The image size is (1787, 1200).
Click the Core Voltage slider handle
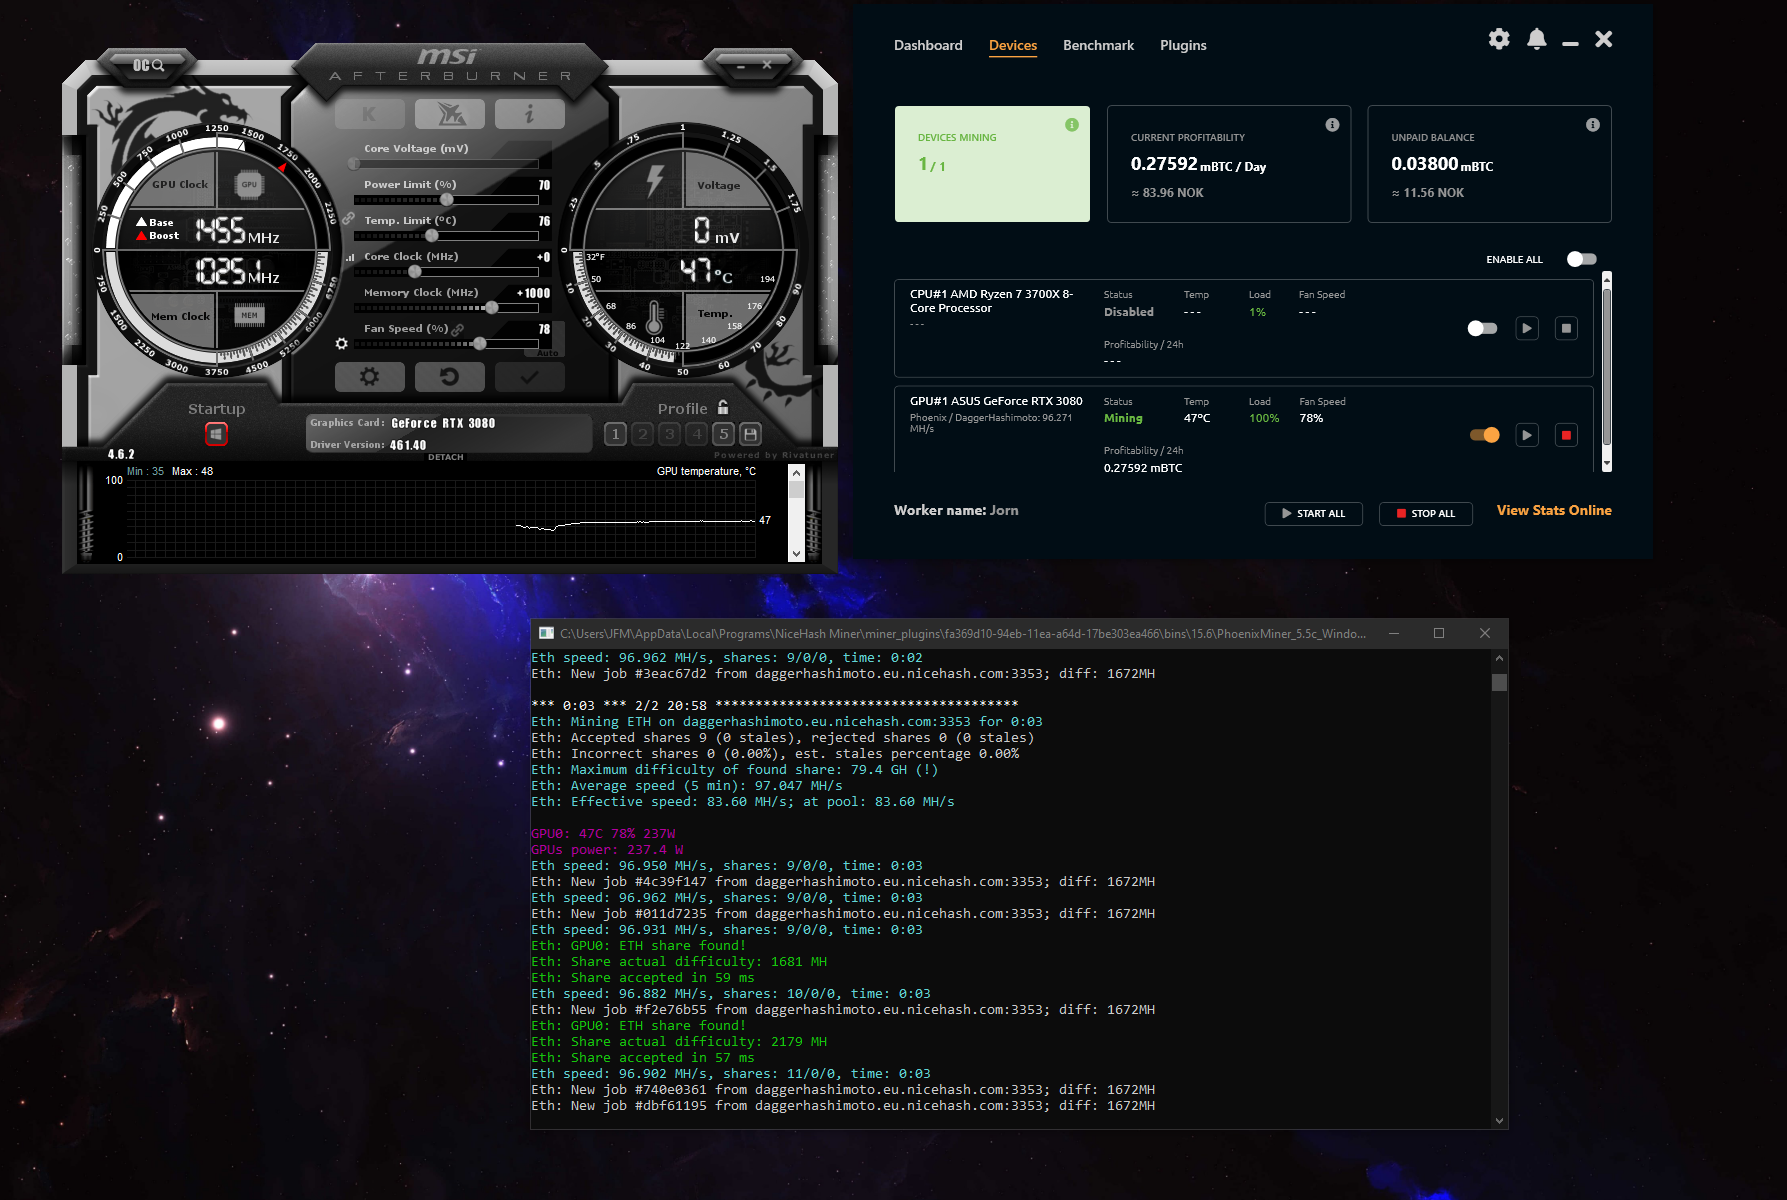click(354, 163)
